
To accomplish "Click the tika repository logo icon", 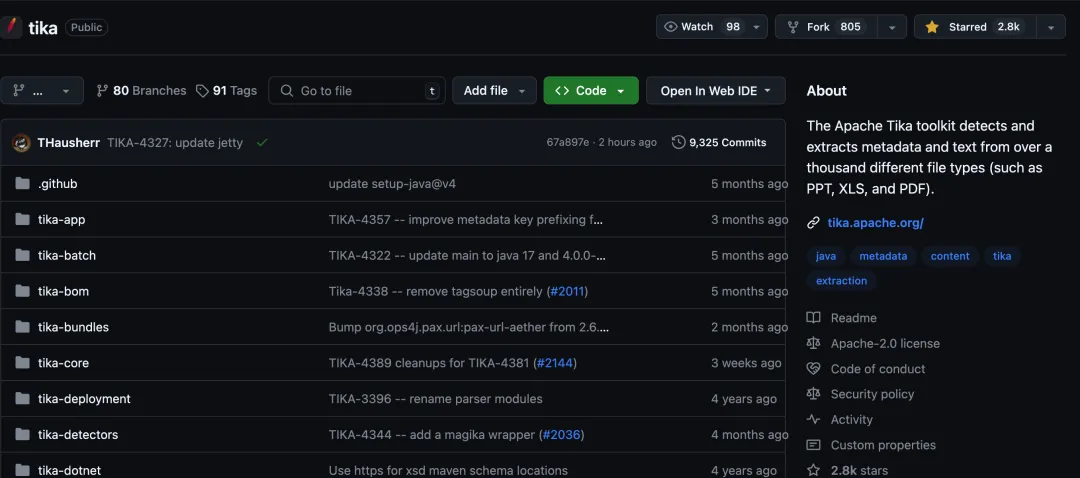I will pyautogui.click(x=10, y=27).
